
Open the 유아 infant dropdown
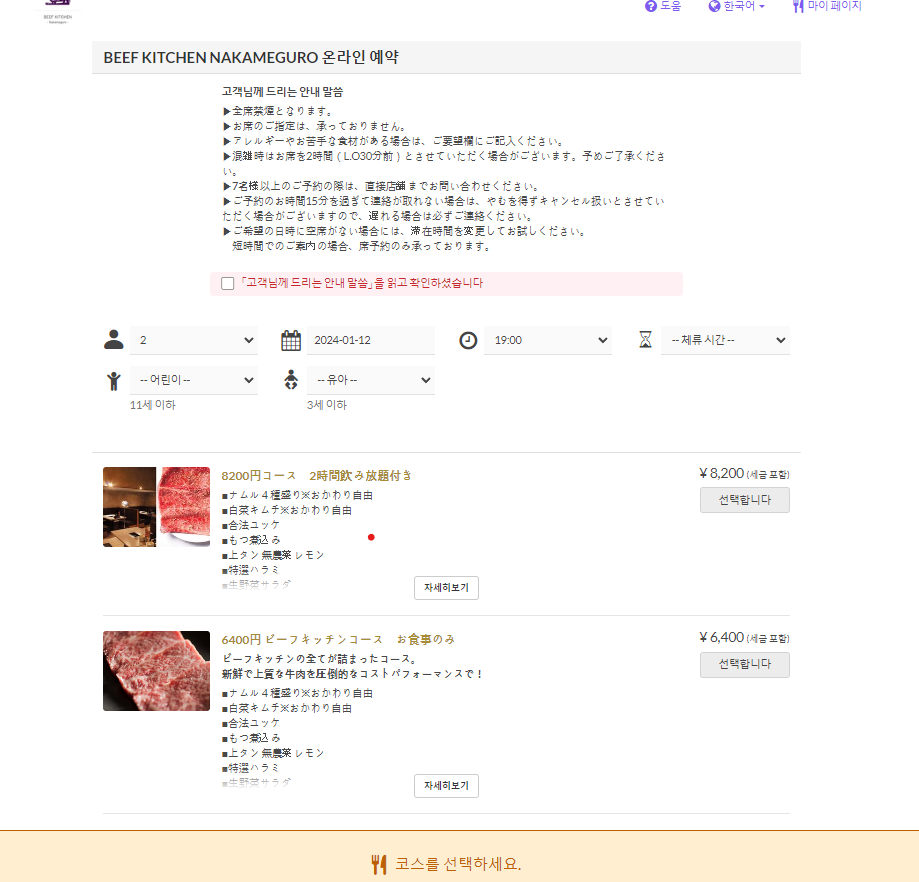(x=371, y=380)
